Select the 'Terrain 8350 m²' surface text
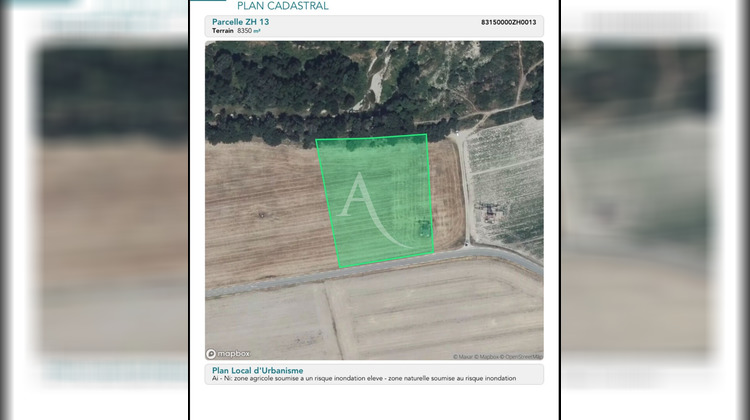This screenshot has width=750, height=420. 236,31
